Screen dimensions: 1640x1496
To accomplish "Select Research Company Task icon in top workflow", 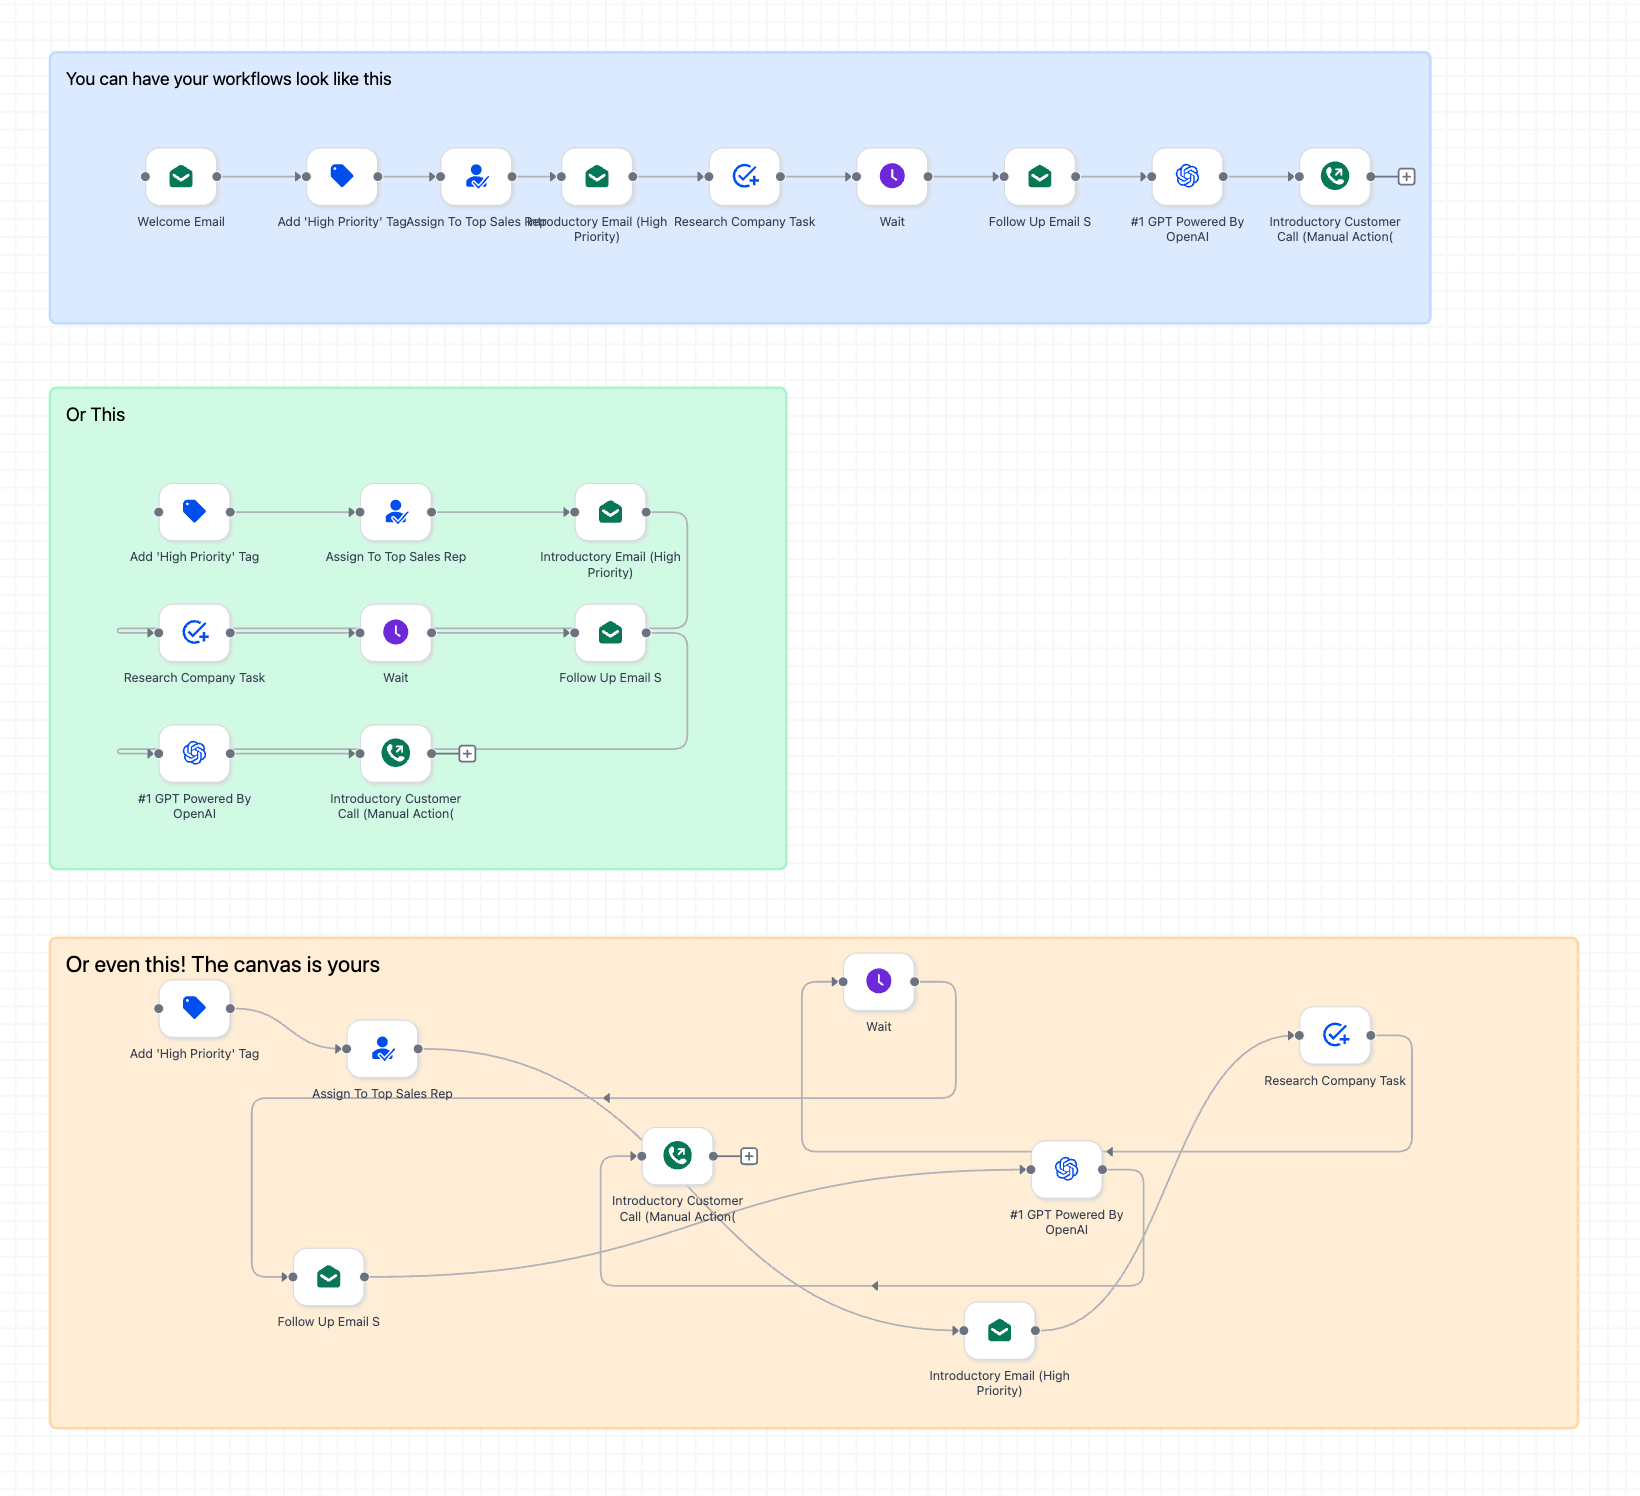I will click(x=745, y=176).
